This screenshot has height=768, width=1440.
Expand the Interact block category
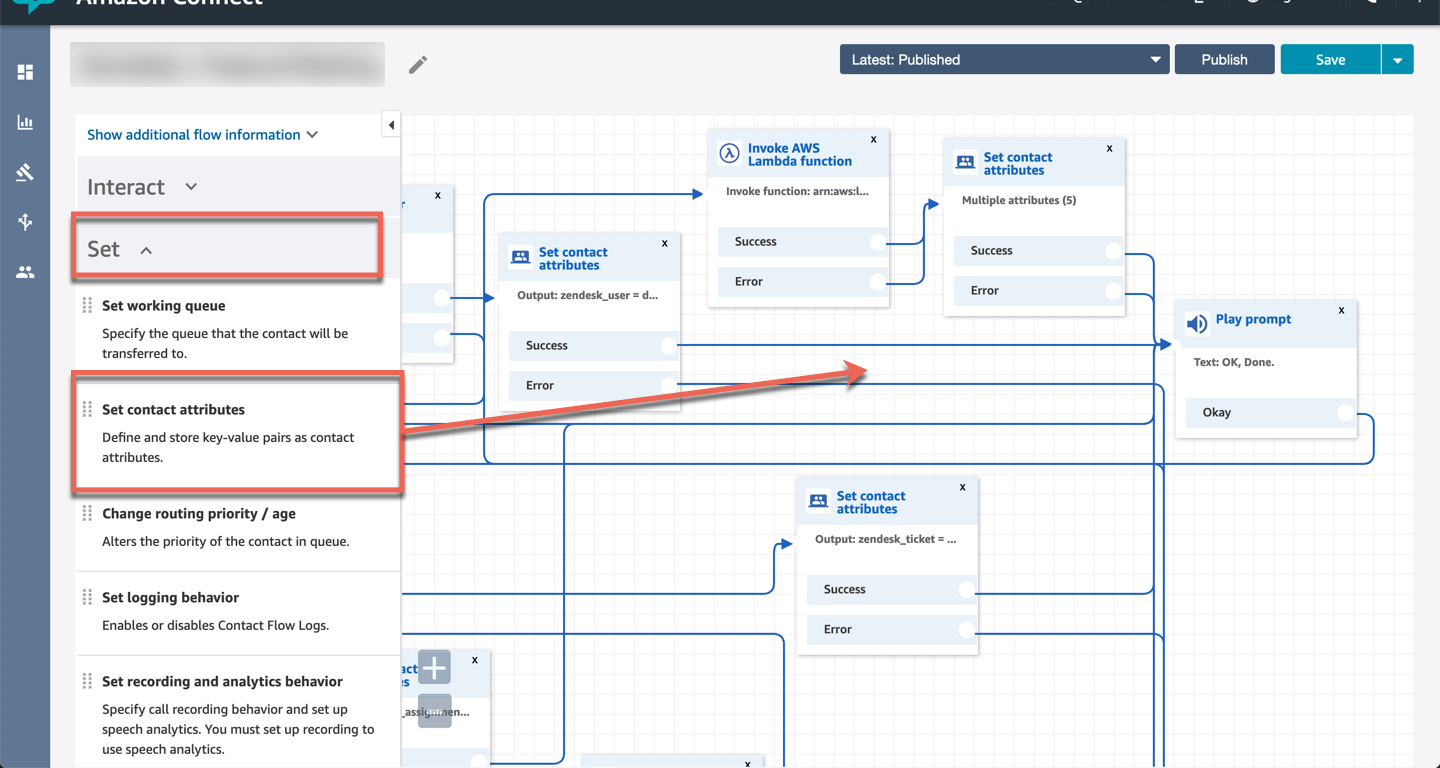pyautogui.click(x=142, y=187)
